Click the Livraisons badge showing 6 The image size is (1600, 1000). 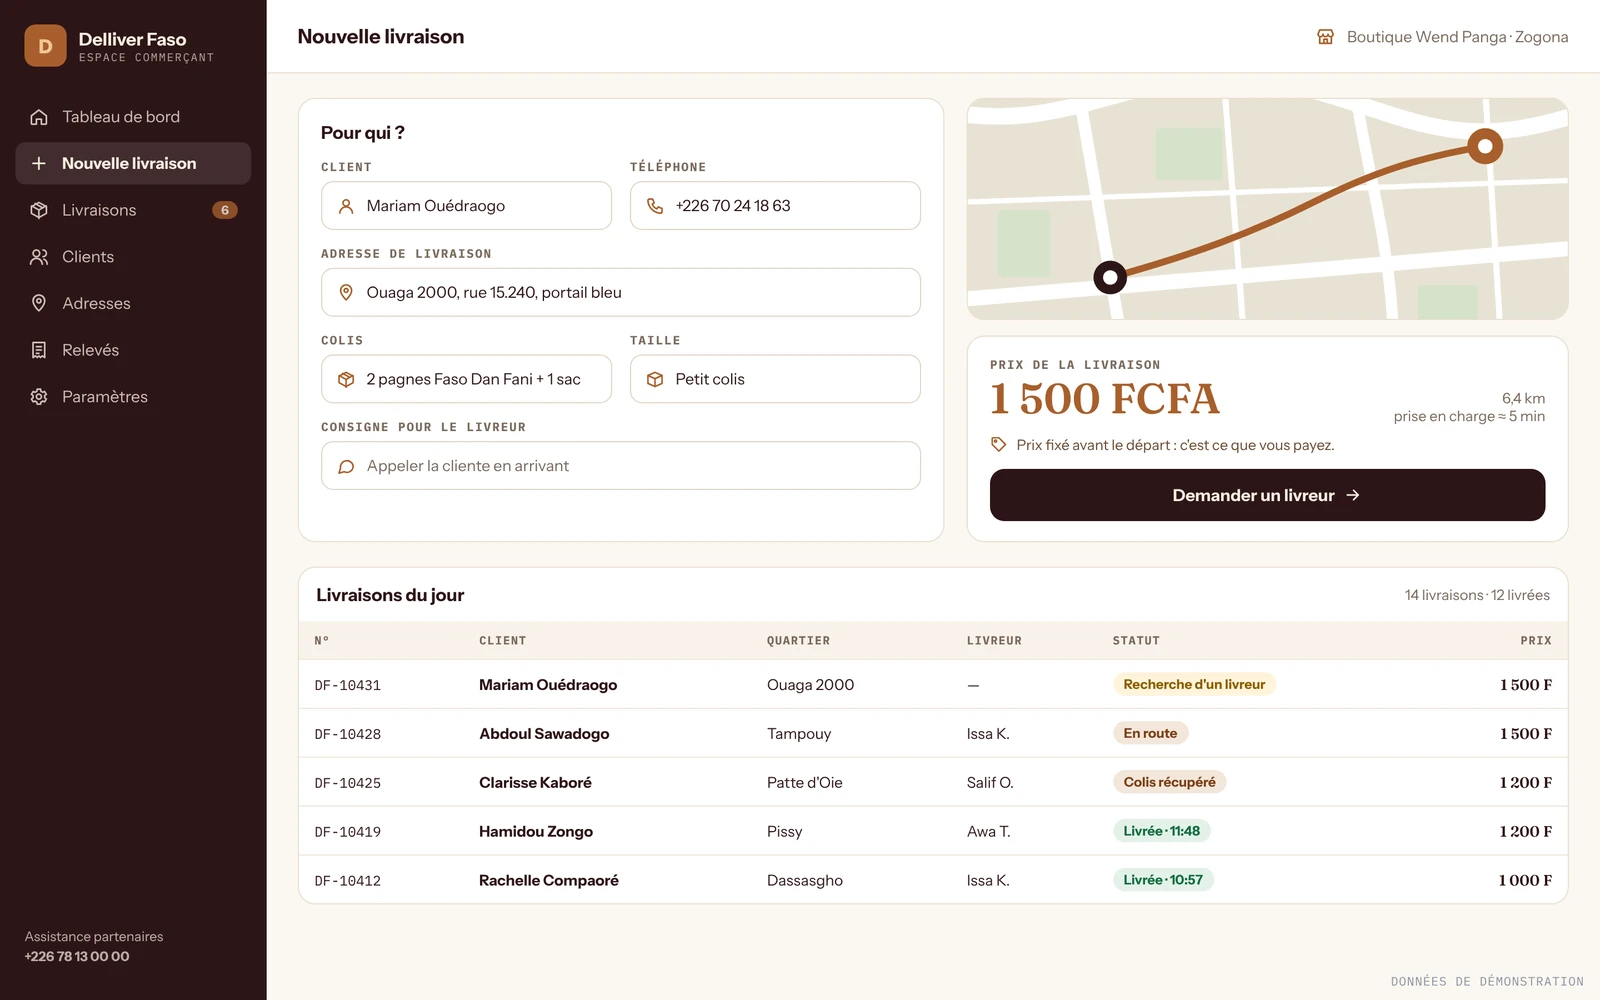tap(225, 210)
